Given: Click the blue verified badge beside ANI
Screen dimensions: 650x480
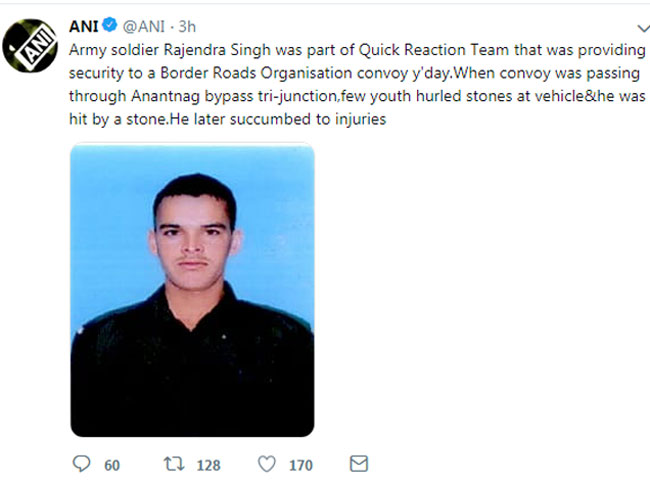Looking at the screenshot, I should tap(110, 26).
